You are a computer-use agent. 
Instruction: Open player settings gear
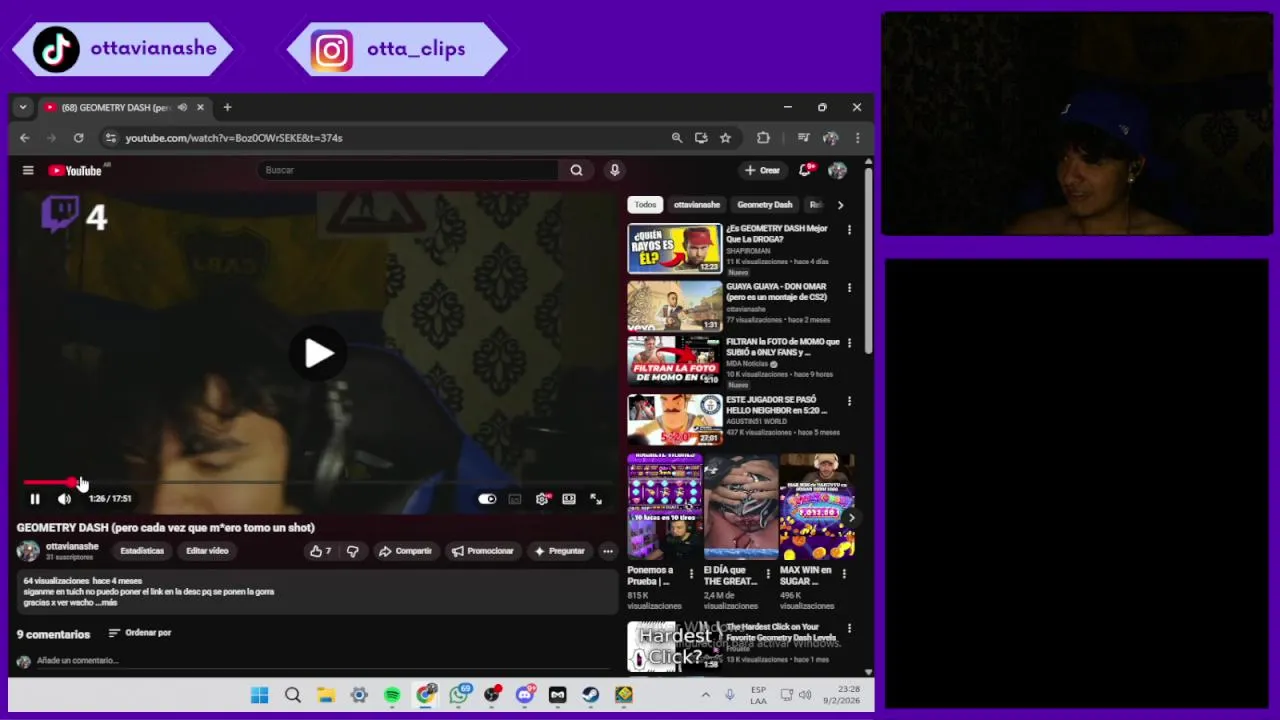coord(541,499)
